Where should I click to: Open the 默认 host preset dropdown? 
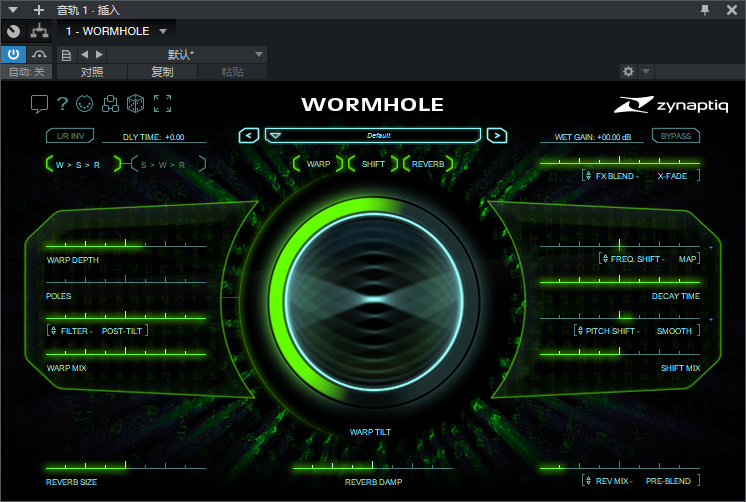(186, 55)
